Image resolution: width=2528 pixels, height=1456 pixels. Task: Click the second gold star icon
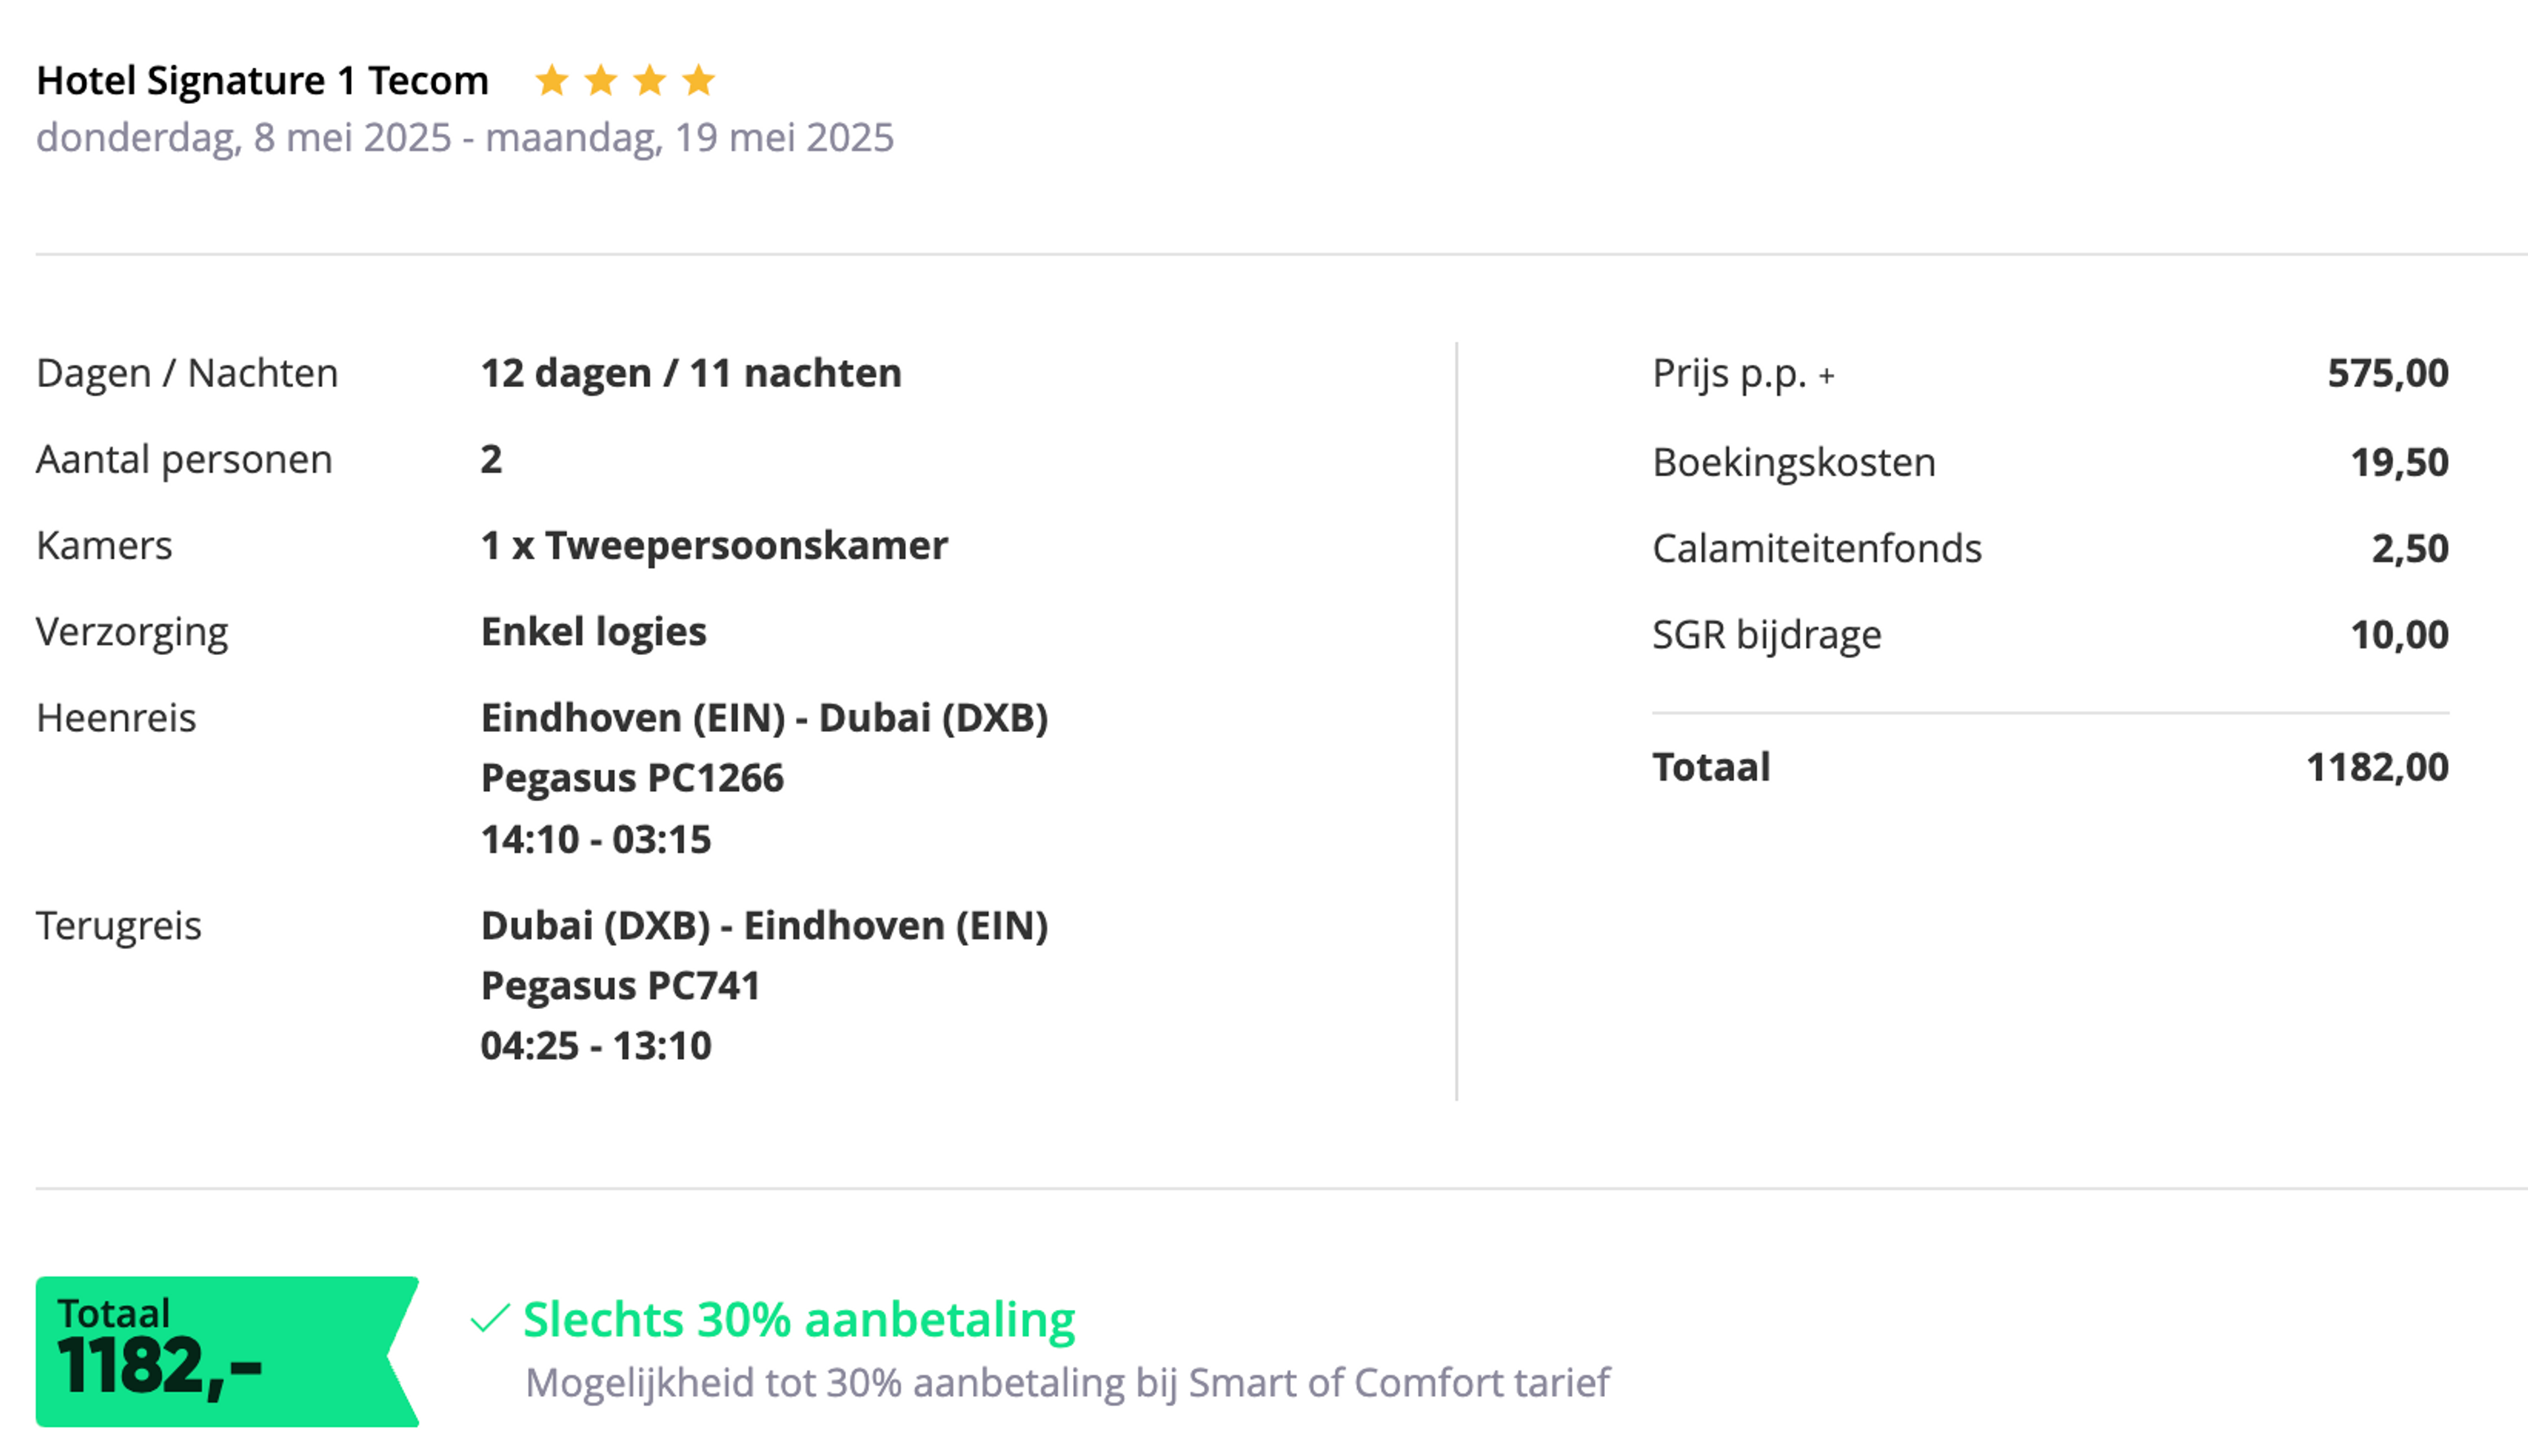coord(601,80)
